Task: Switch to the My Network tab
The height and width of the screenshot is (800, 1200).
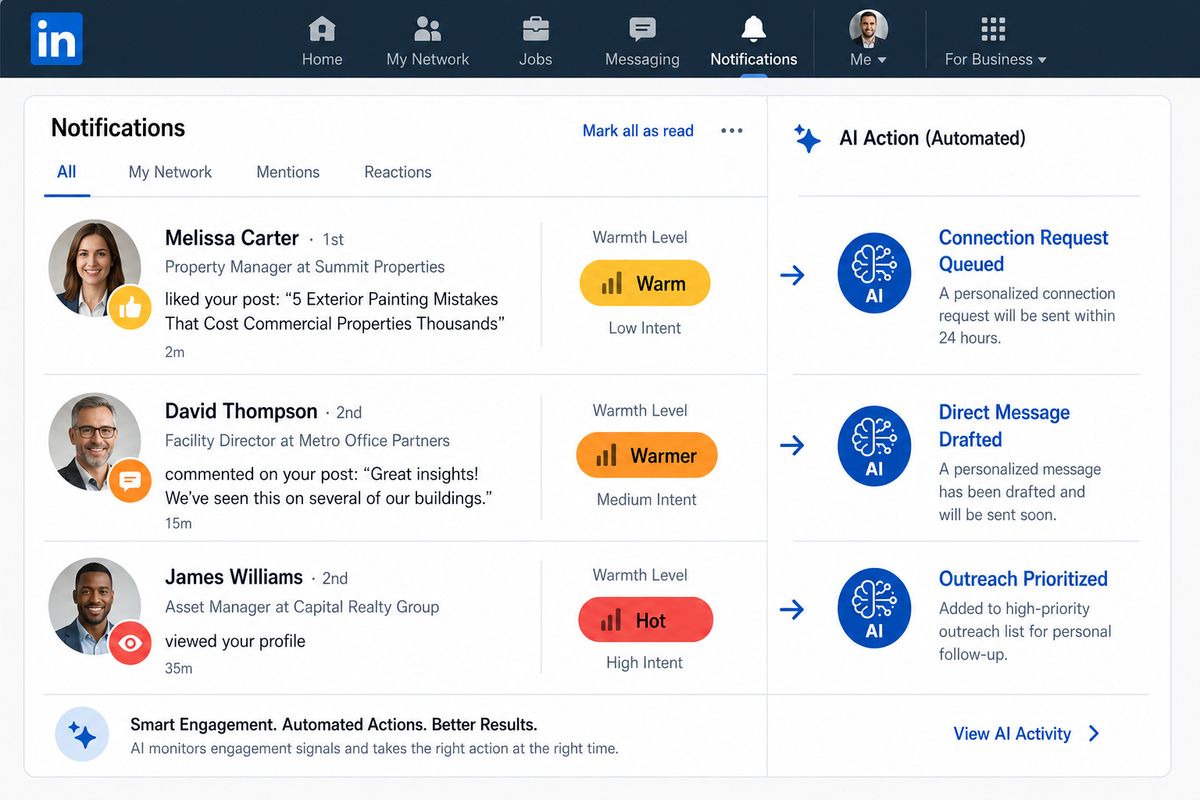Action: coord(170,172)
